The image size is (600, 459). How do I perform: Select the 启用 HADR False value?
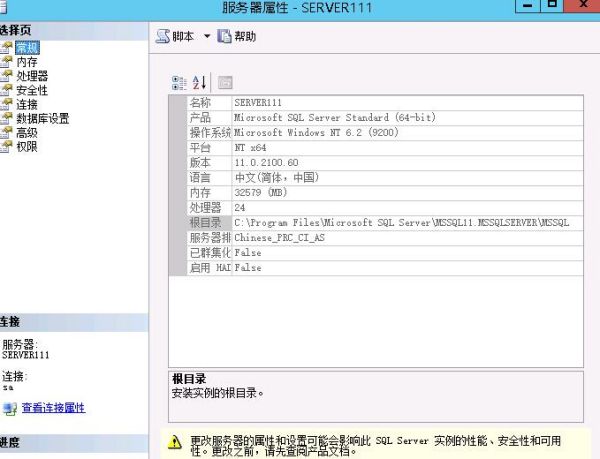pyautogui.click(x=408, y=268)
